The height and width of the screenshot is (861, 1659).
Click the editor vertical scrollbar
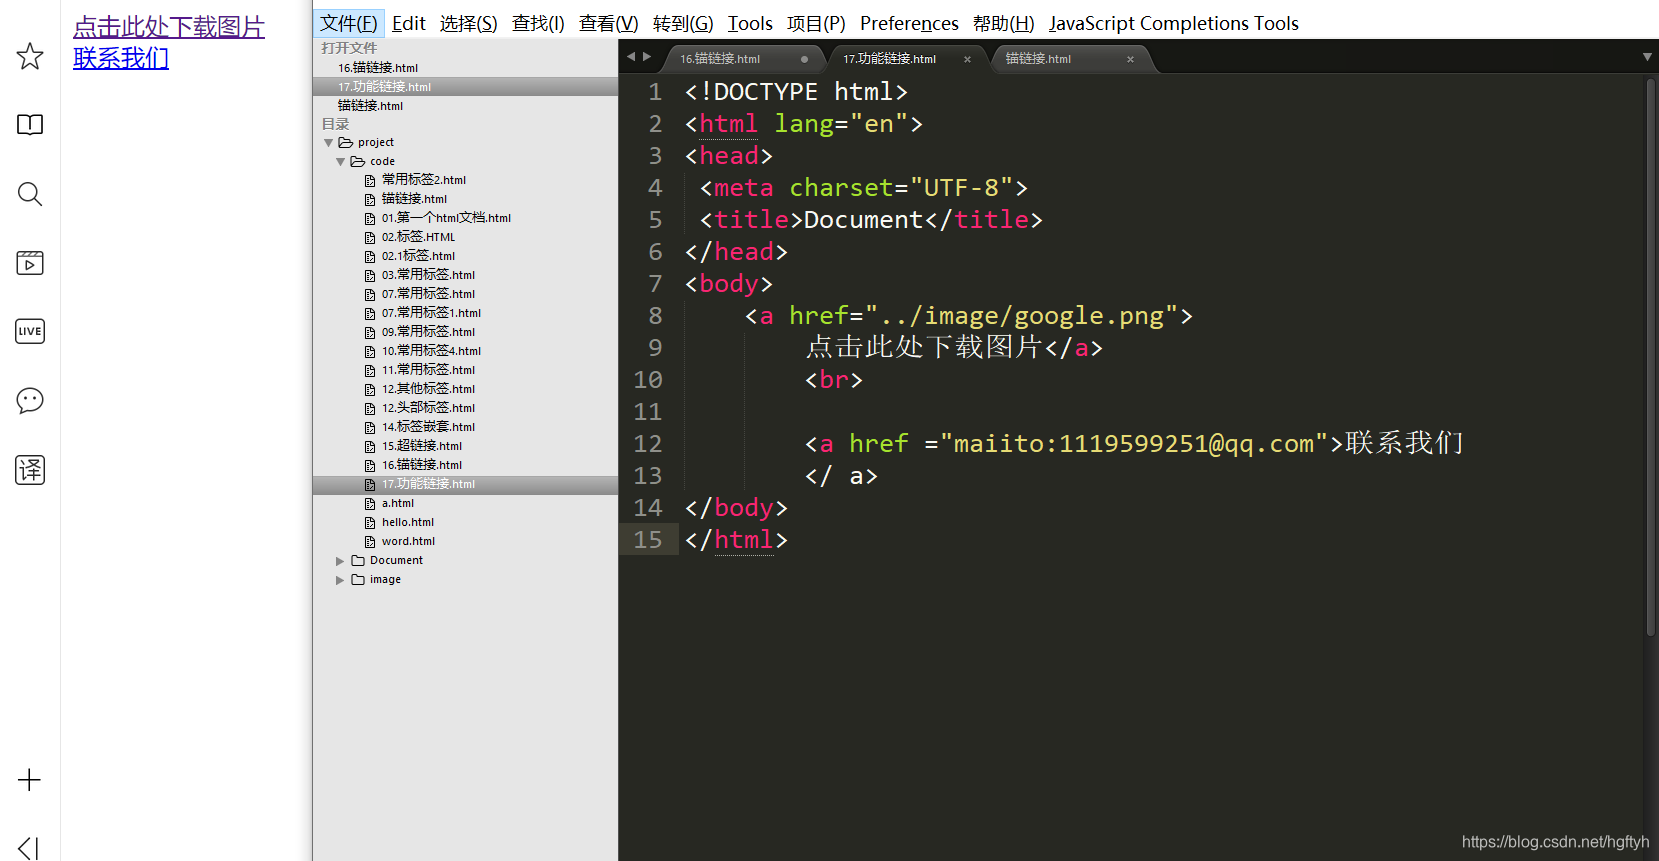point(1650,358)
